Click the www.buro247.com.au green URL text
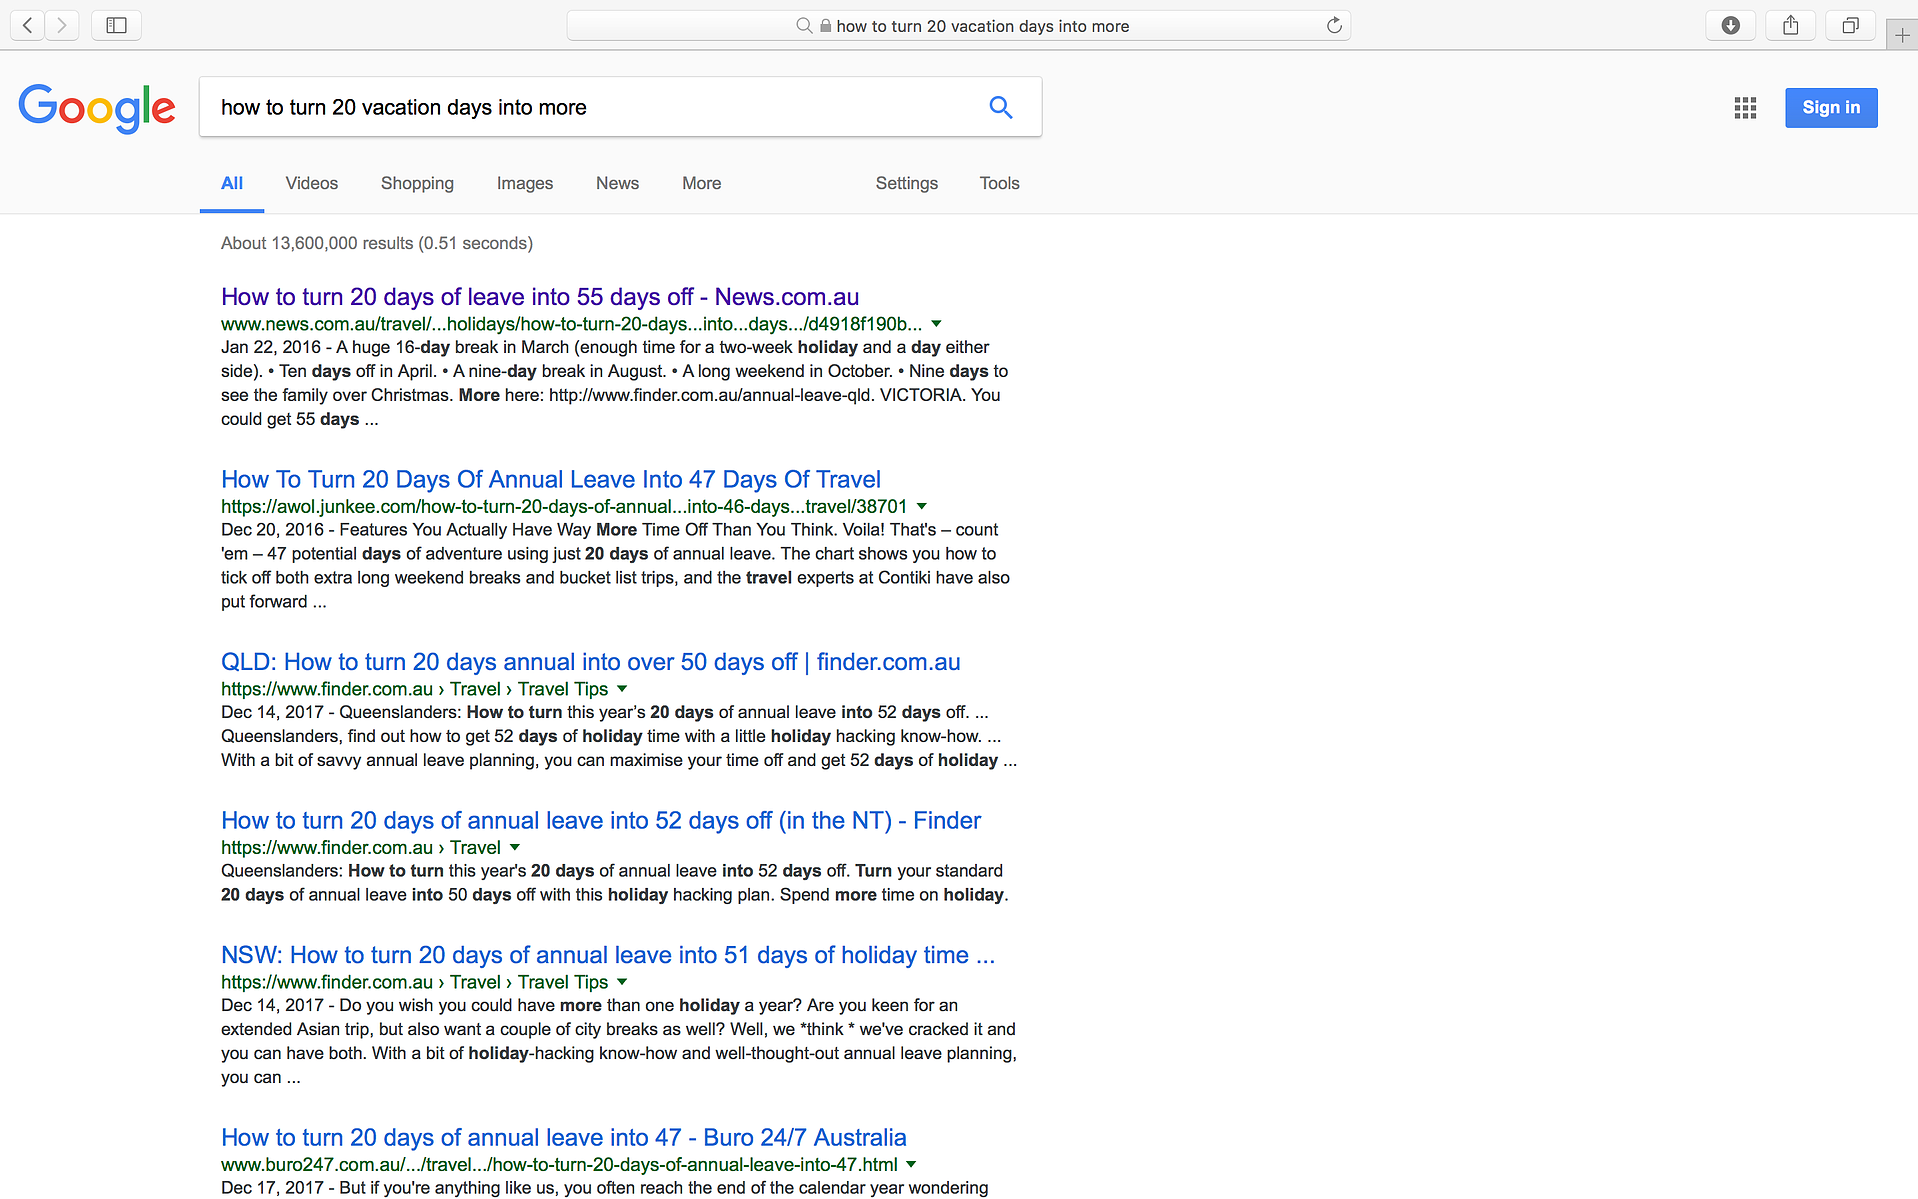 pyautogui.click(x=559, y=1165)
